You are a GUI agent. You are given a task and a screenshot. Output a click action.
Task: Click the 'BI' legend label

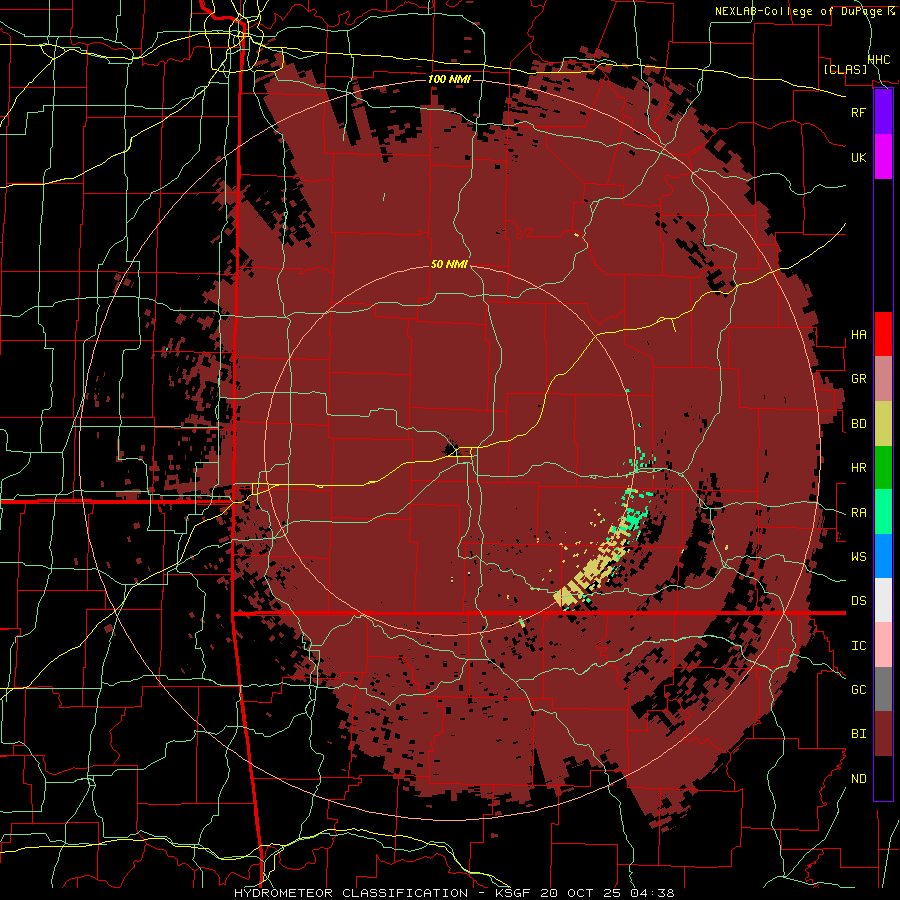click(858, 734)
